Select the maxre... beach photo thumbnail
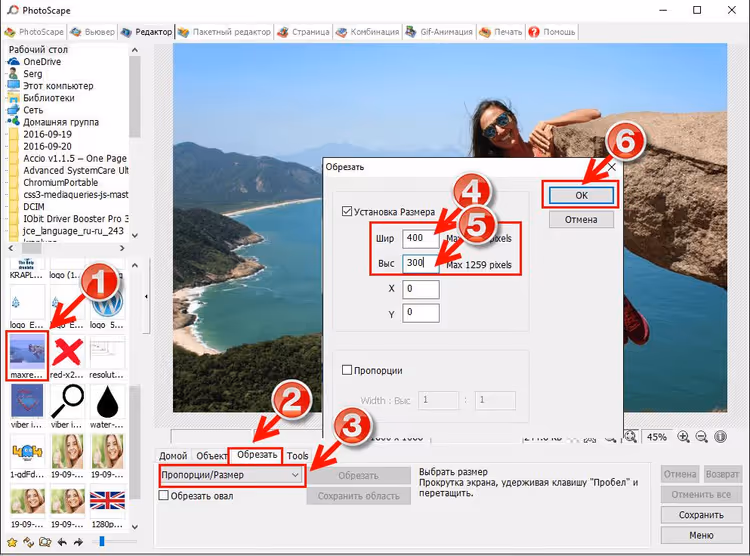The height and width of the screenshot is (556, 750). pyautogui.click(x=27, y=356)
